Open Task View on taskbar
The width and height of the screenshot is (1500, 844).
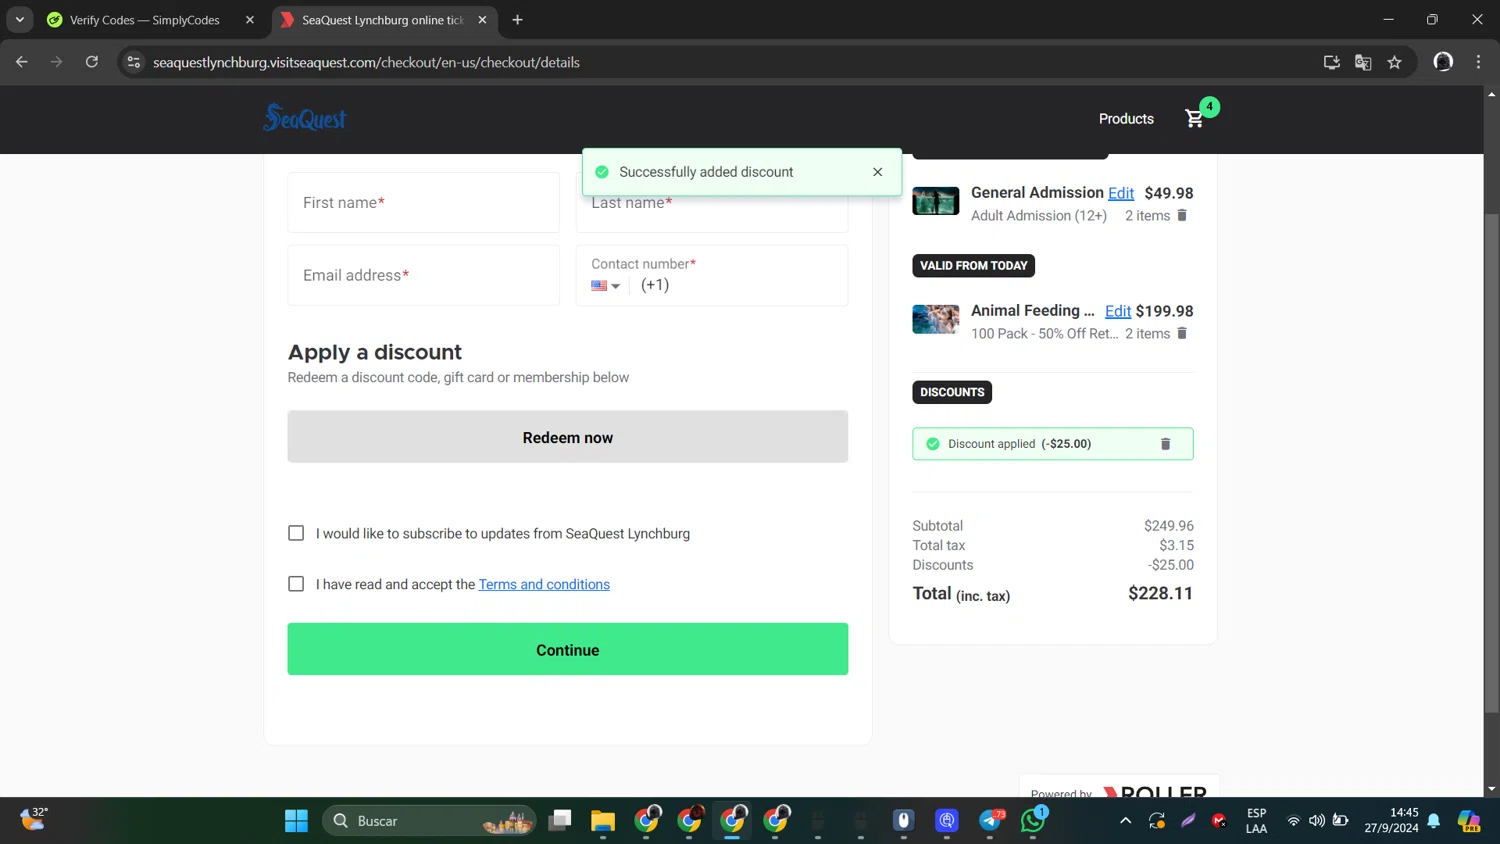[560, 821]
